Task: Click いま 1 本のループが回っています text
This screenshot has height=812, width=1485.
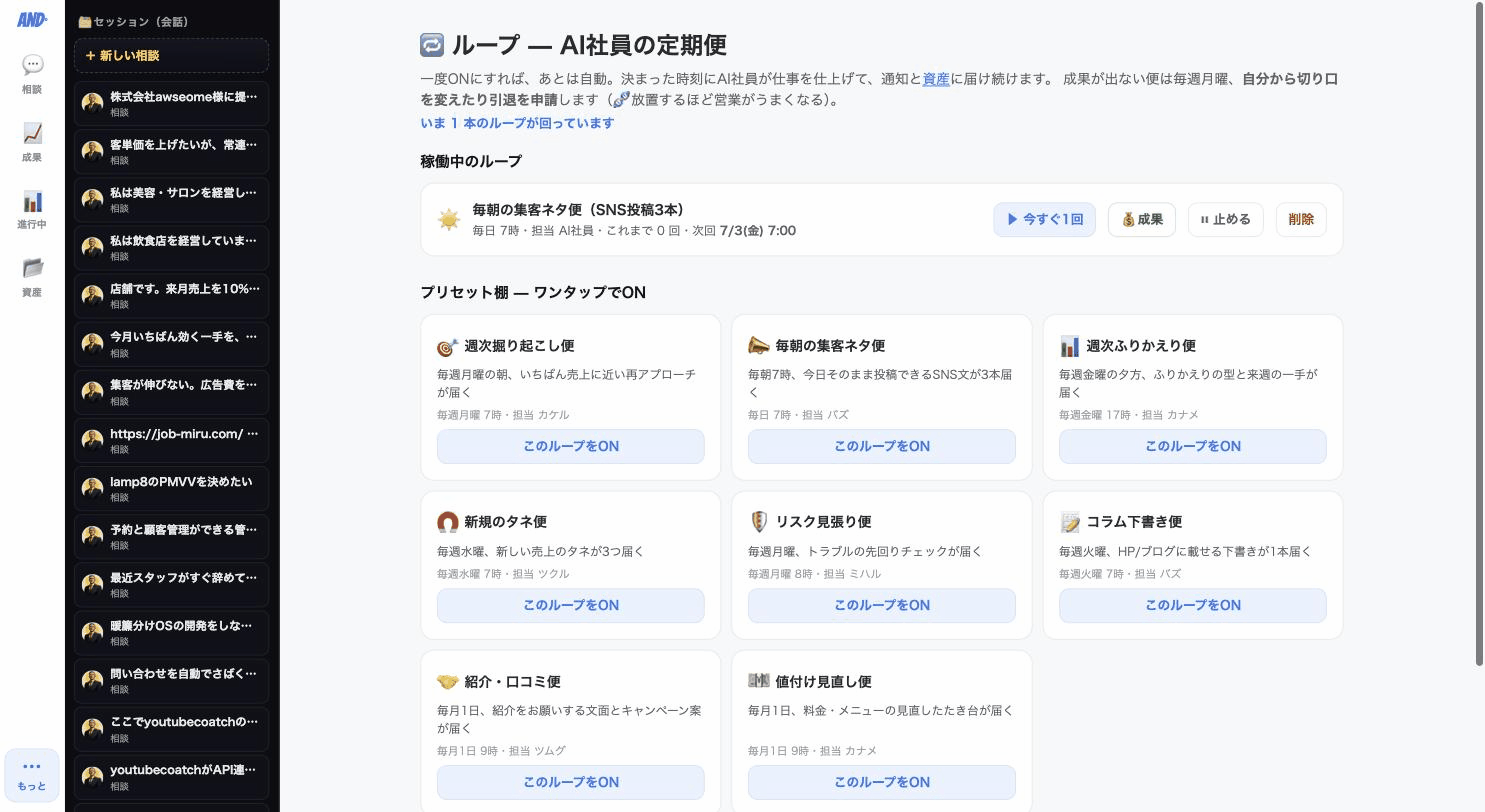Action: [517, 123]
